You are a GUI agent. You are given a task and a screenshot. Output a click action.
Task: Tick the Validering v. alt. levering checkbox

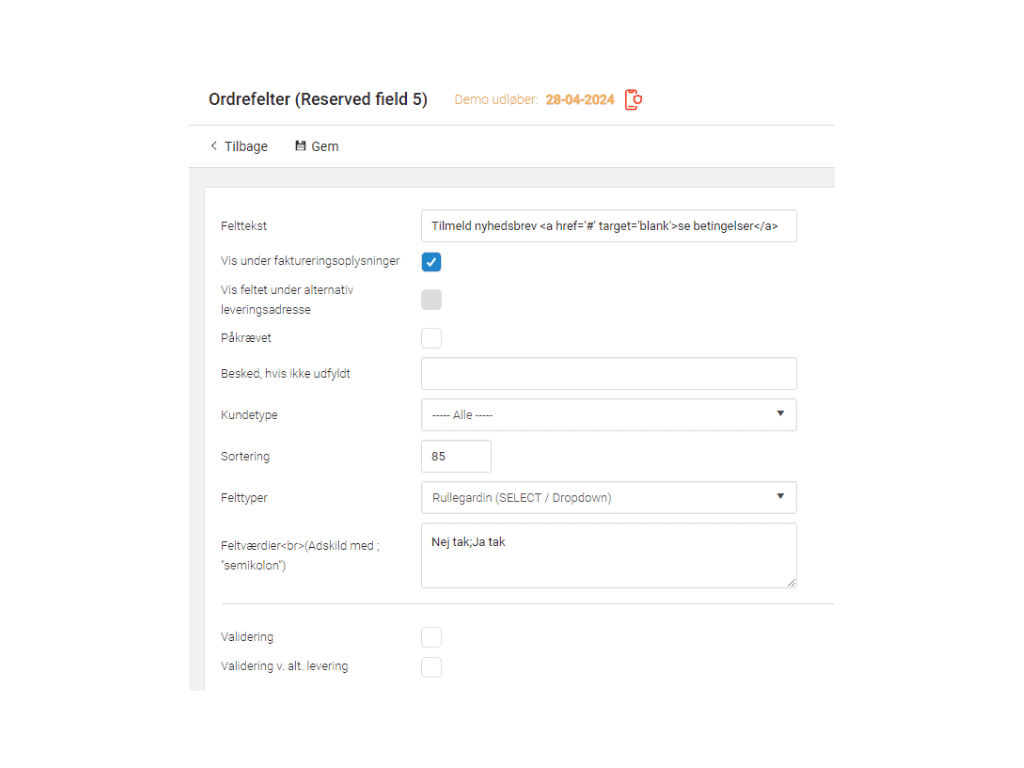[x=431, y=667]
